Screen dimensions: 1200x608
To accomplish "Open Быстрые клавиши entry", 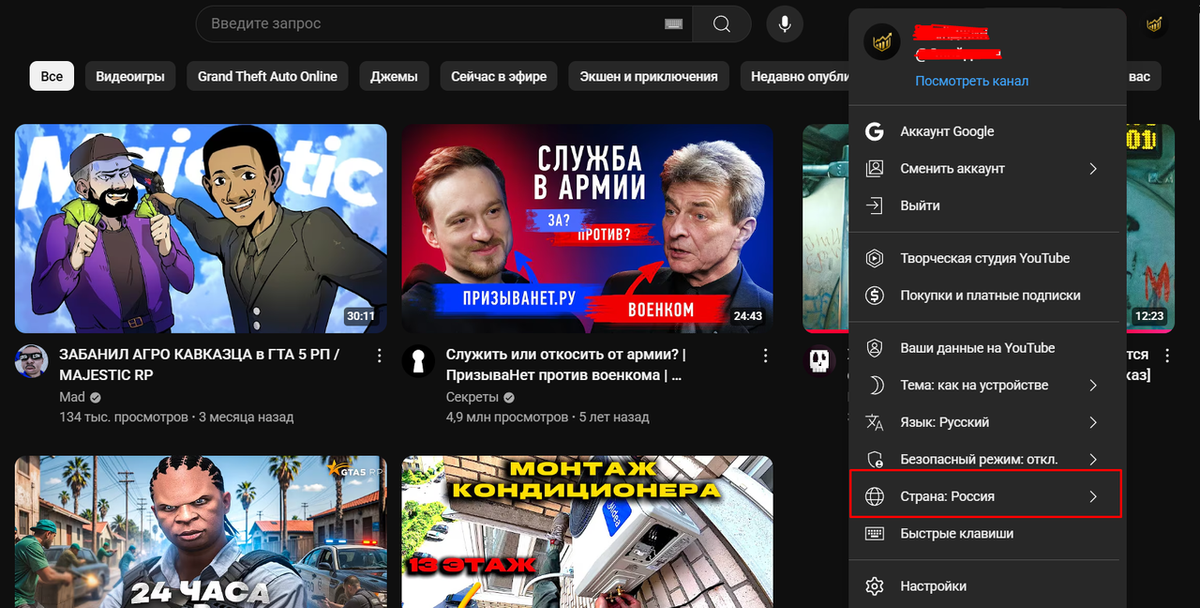I will (x=987, y=533).
